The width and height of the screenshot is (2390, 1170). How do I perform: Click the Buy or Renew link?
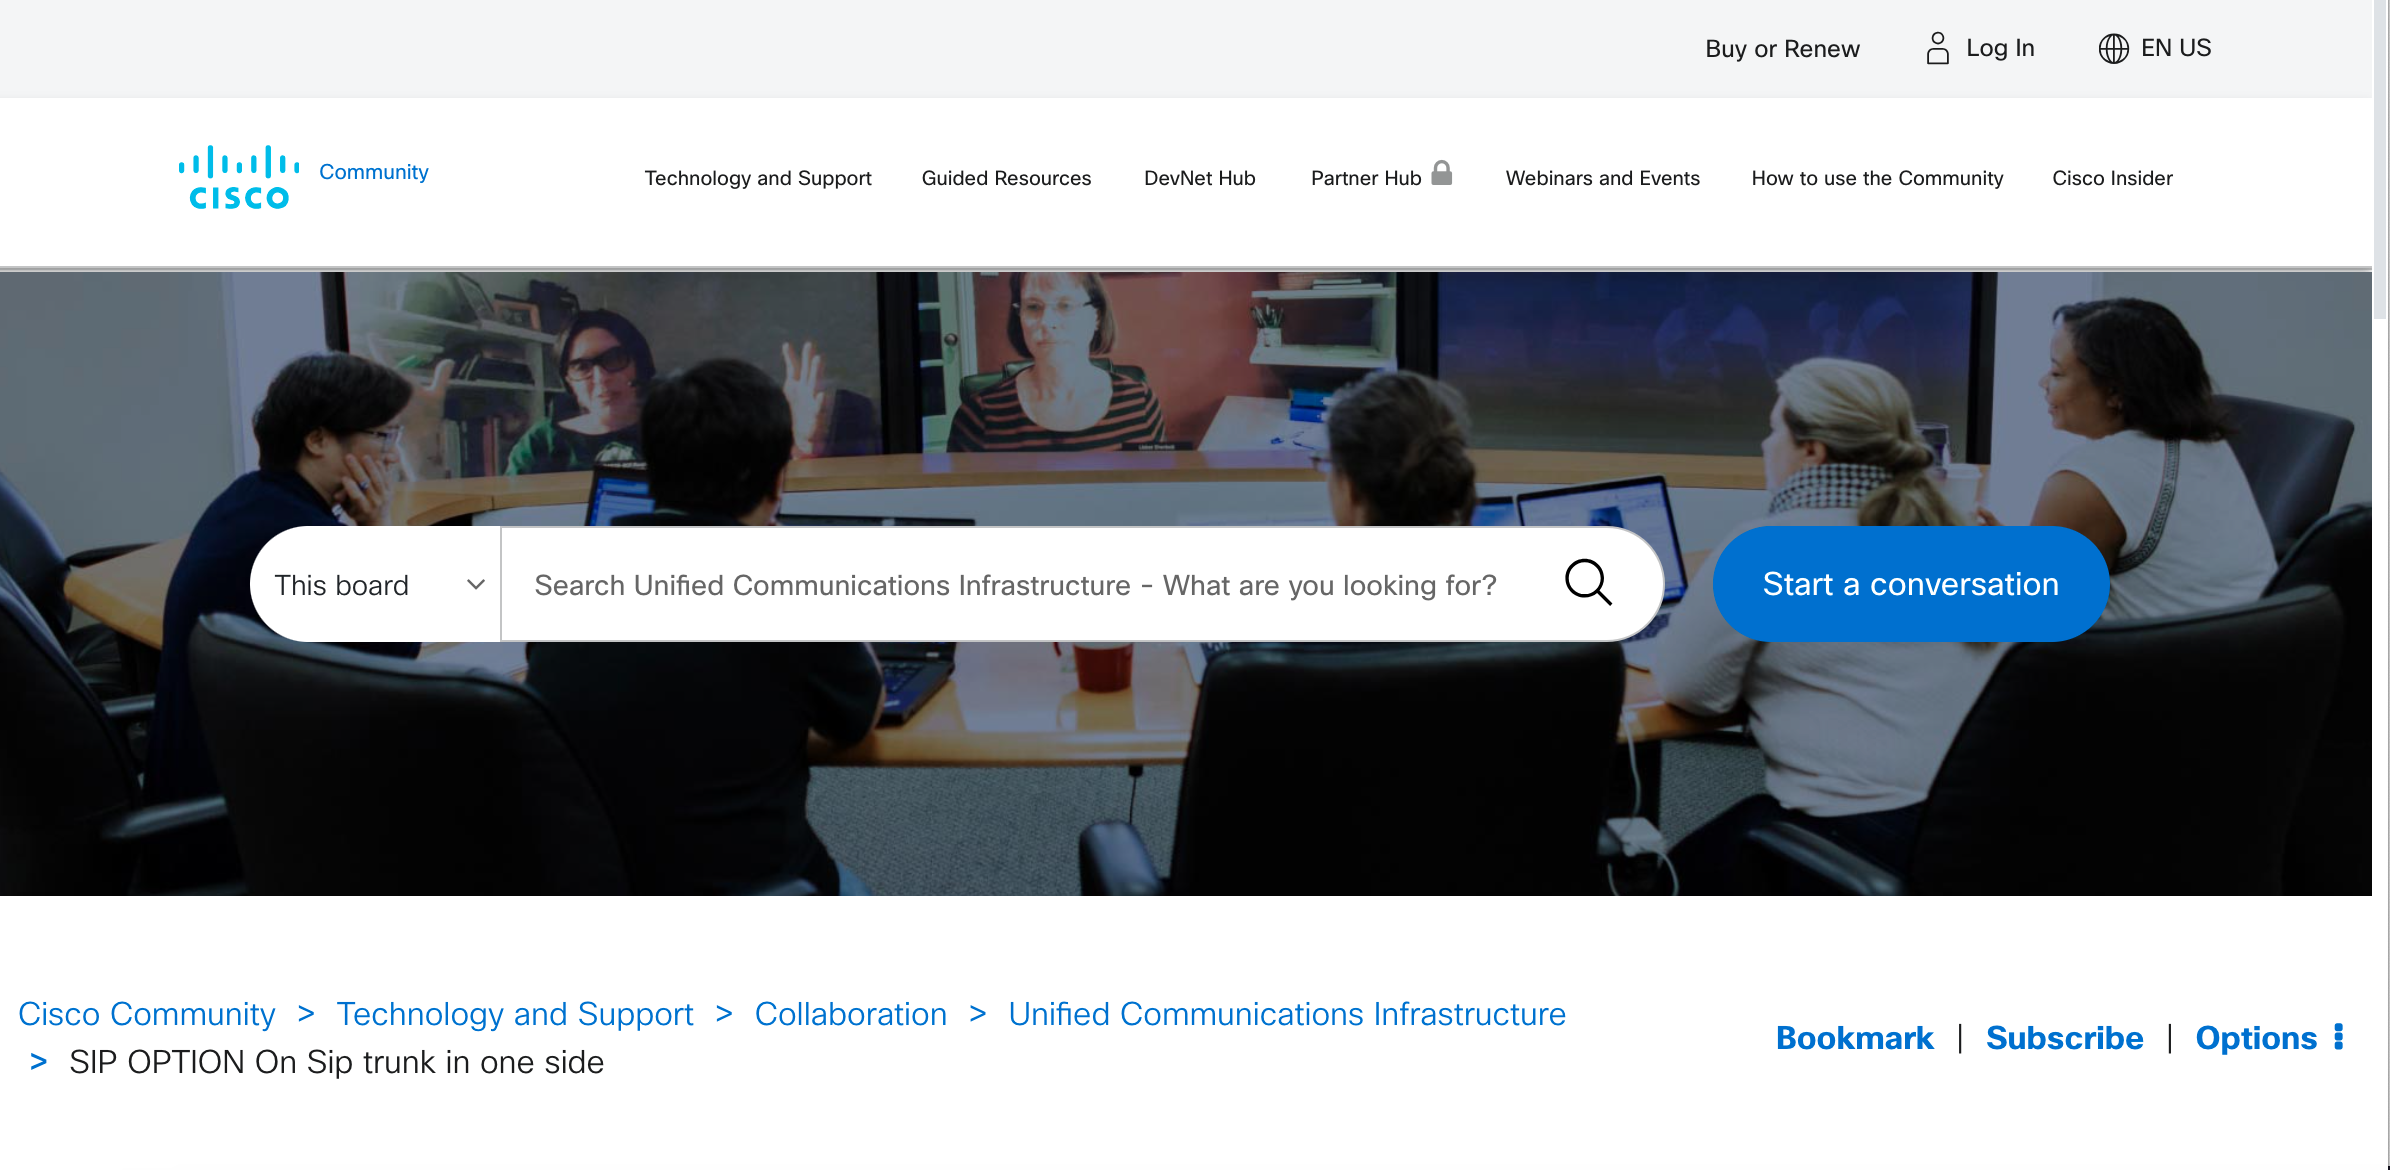tap(1782, 49)
